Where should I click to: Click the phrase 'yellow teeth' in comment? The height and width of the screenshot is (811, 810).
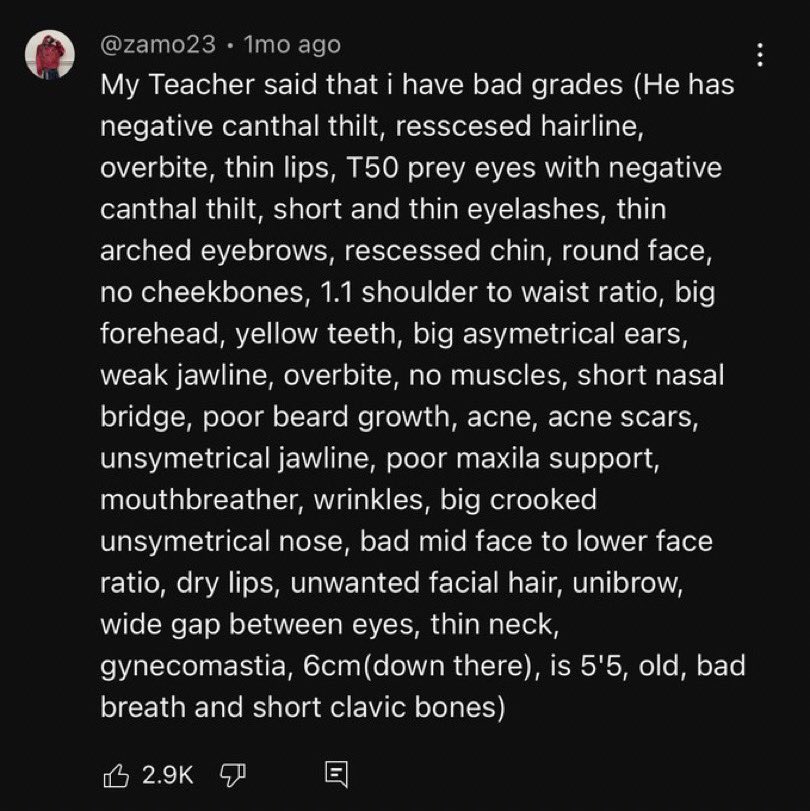pos(319,334)
